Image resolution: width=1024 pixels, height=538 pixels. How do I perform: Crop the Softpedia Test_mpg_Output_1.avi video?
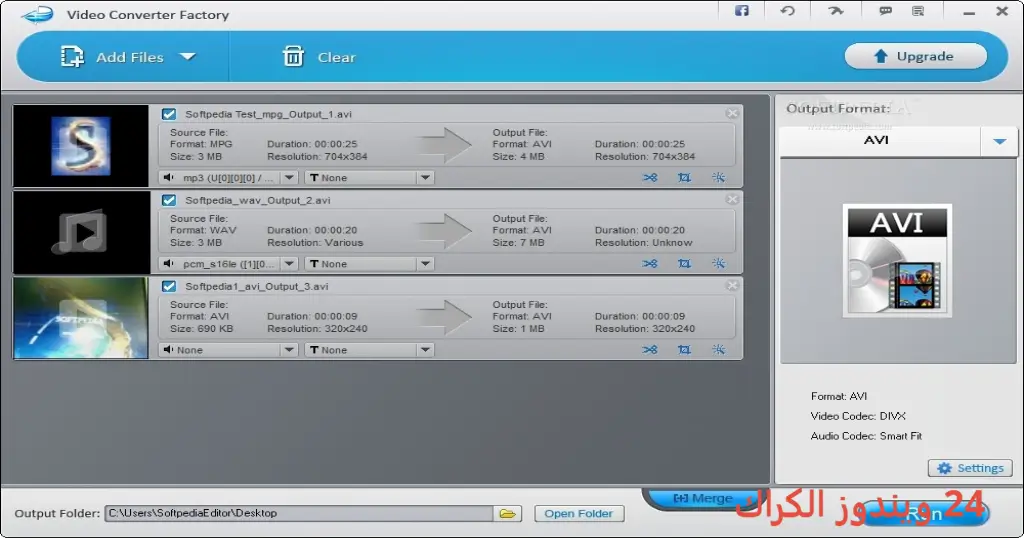pyautogui.click(x=684, y=178)
